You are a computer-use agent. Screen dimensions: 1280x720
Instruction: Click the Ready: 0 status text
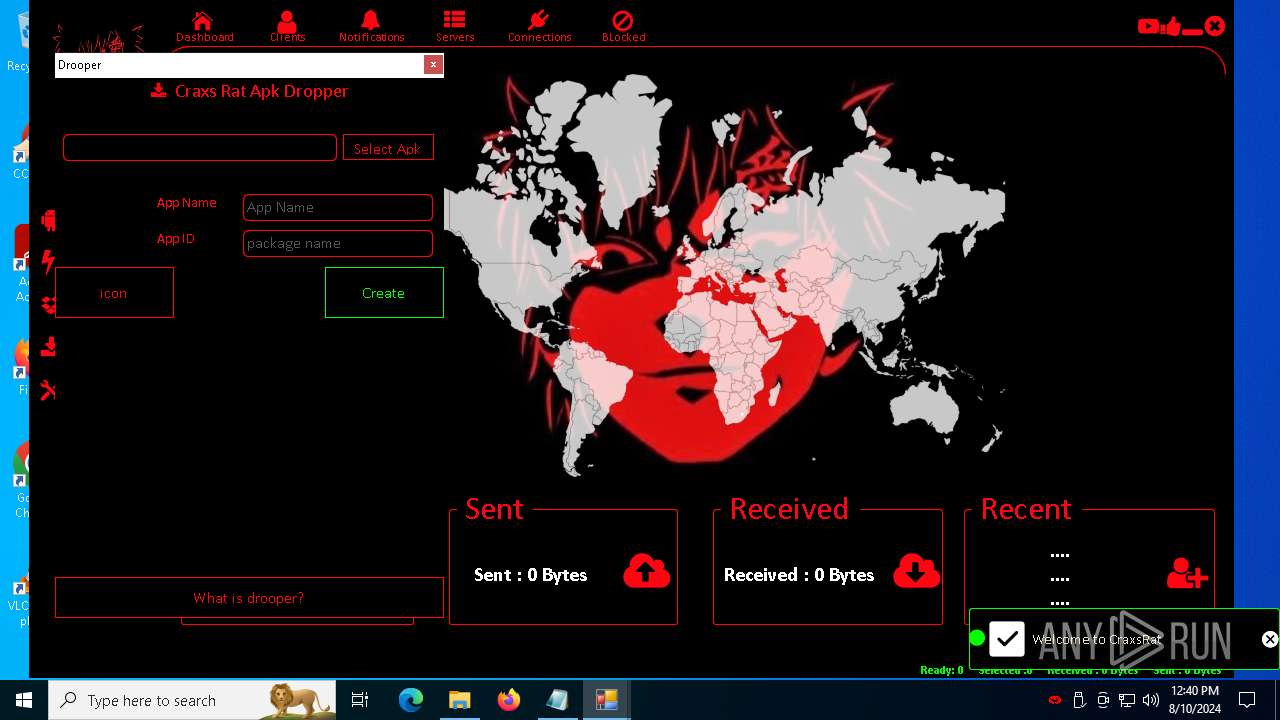point(942,670)
